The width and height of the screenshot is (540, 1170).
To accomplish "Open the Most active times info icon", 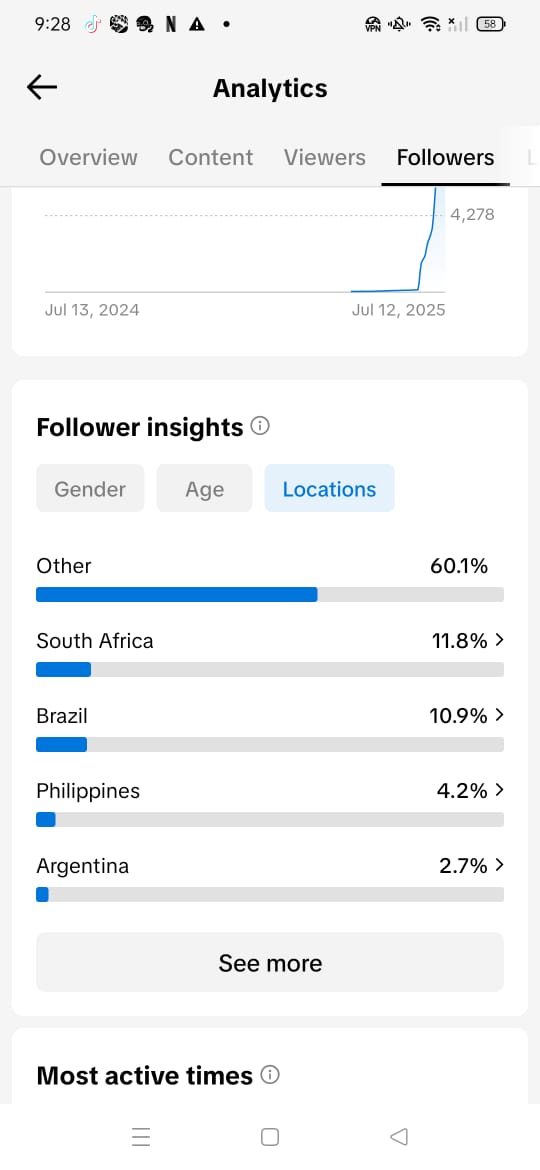I will click(x=270, y=1074).
